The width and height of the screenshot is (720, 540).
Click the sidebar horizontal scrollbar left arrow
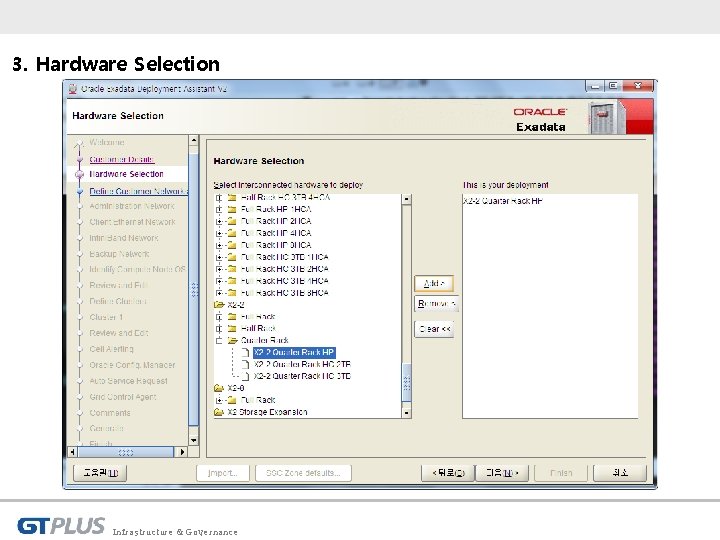tap(73, 452)
